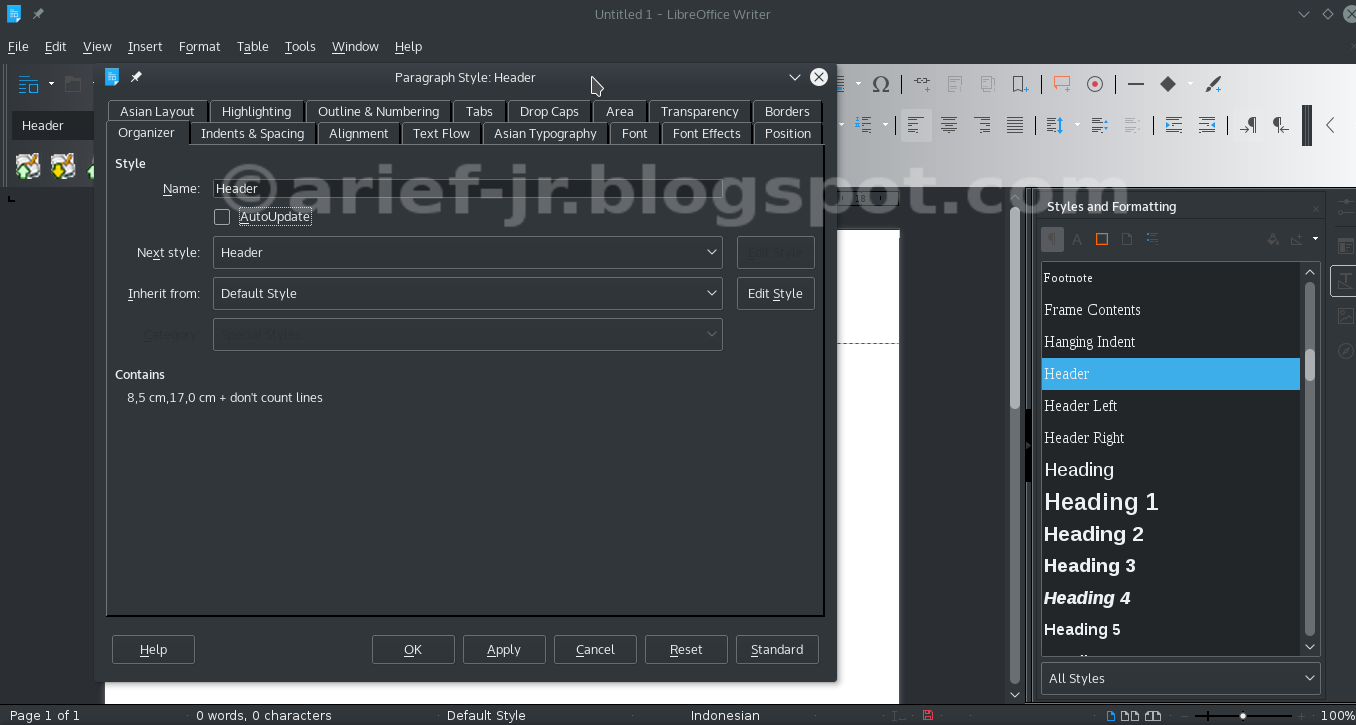This screenshot has width=1356, height=725.
Task: Select the Insert Line tool
Action: pyautogui.click(x=1135, y=84)
